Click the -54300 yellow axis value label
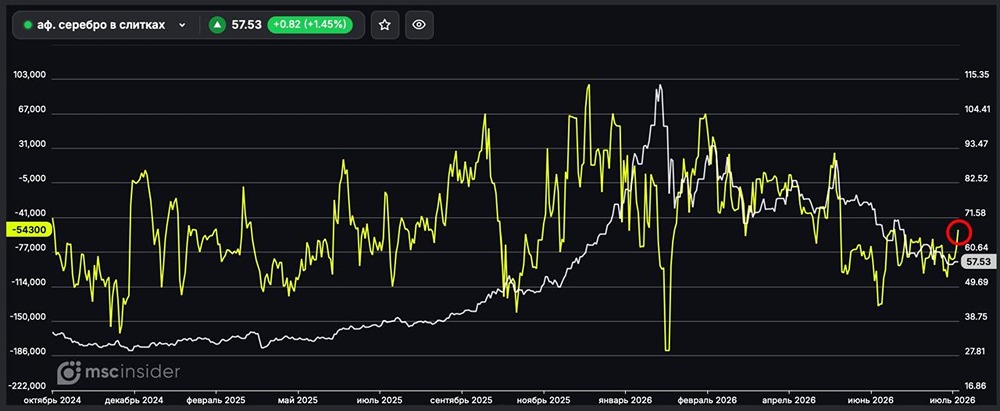Screen dimensions: 1000x411 click(x=27, y=229)
